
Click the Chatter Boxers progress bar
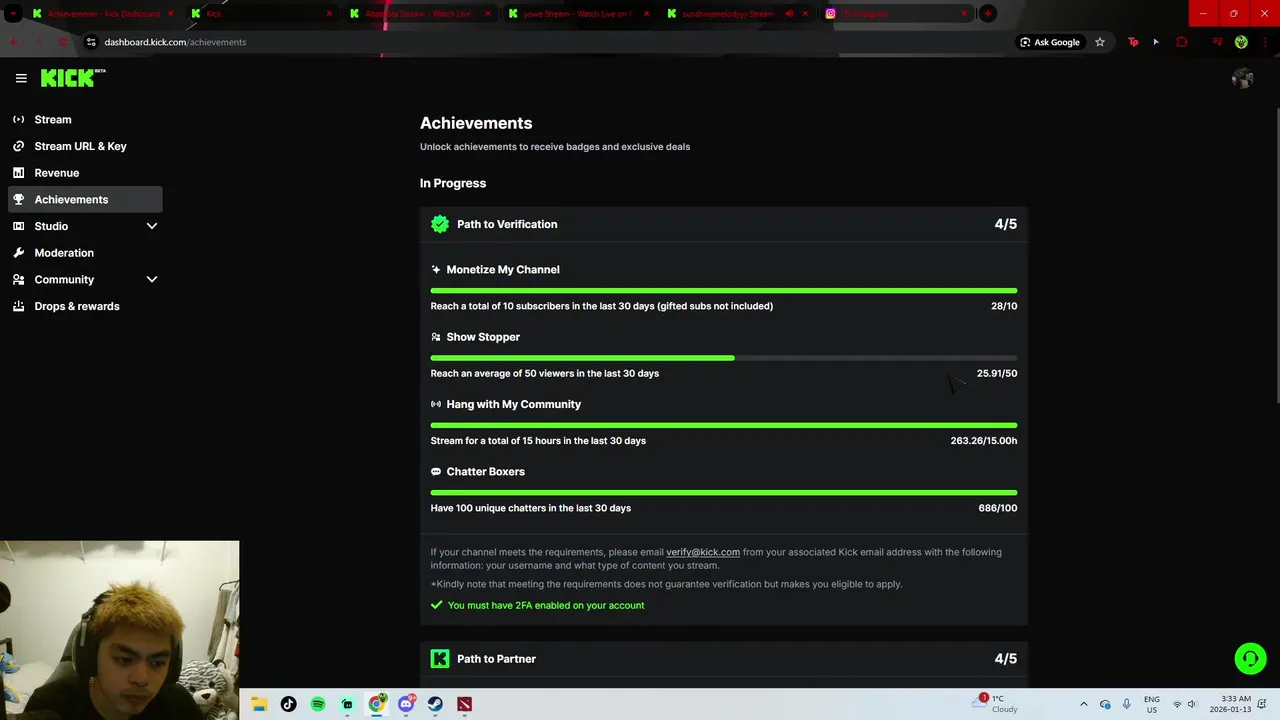tap(724, 492)
